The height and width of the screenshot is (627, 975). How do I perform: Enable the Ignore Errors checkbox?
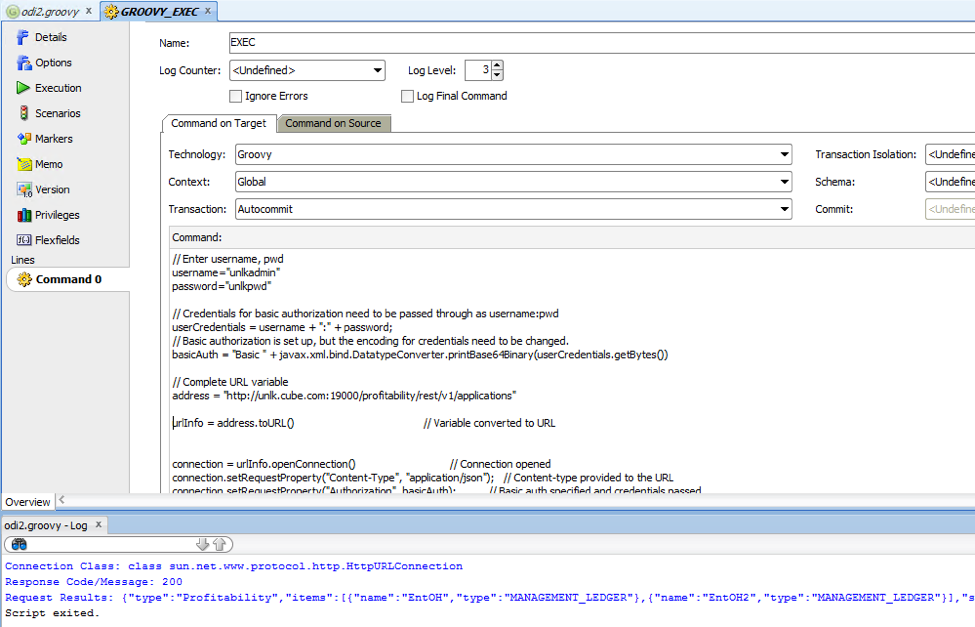tap(236, 97)
